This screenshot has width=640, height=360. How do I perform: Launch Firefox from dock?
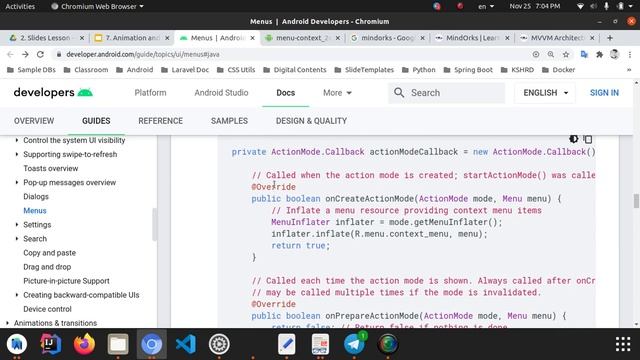84,344
